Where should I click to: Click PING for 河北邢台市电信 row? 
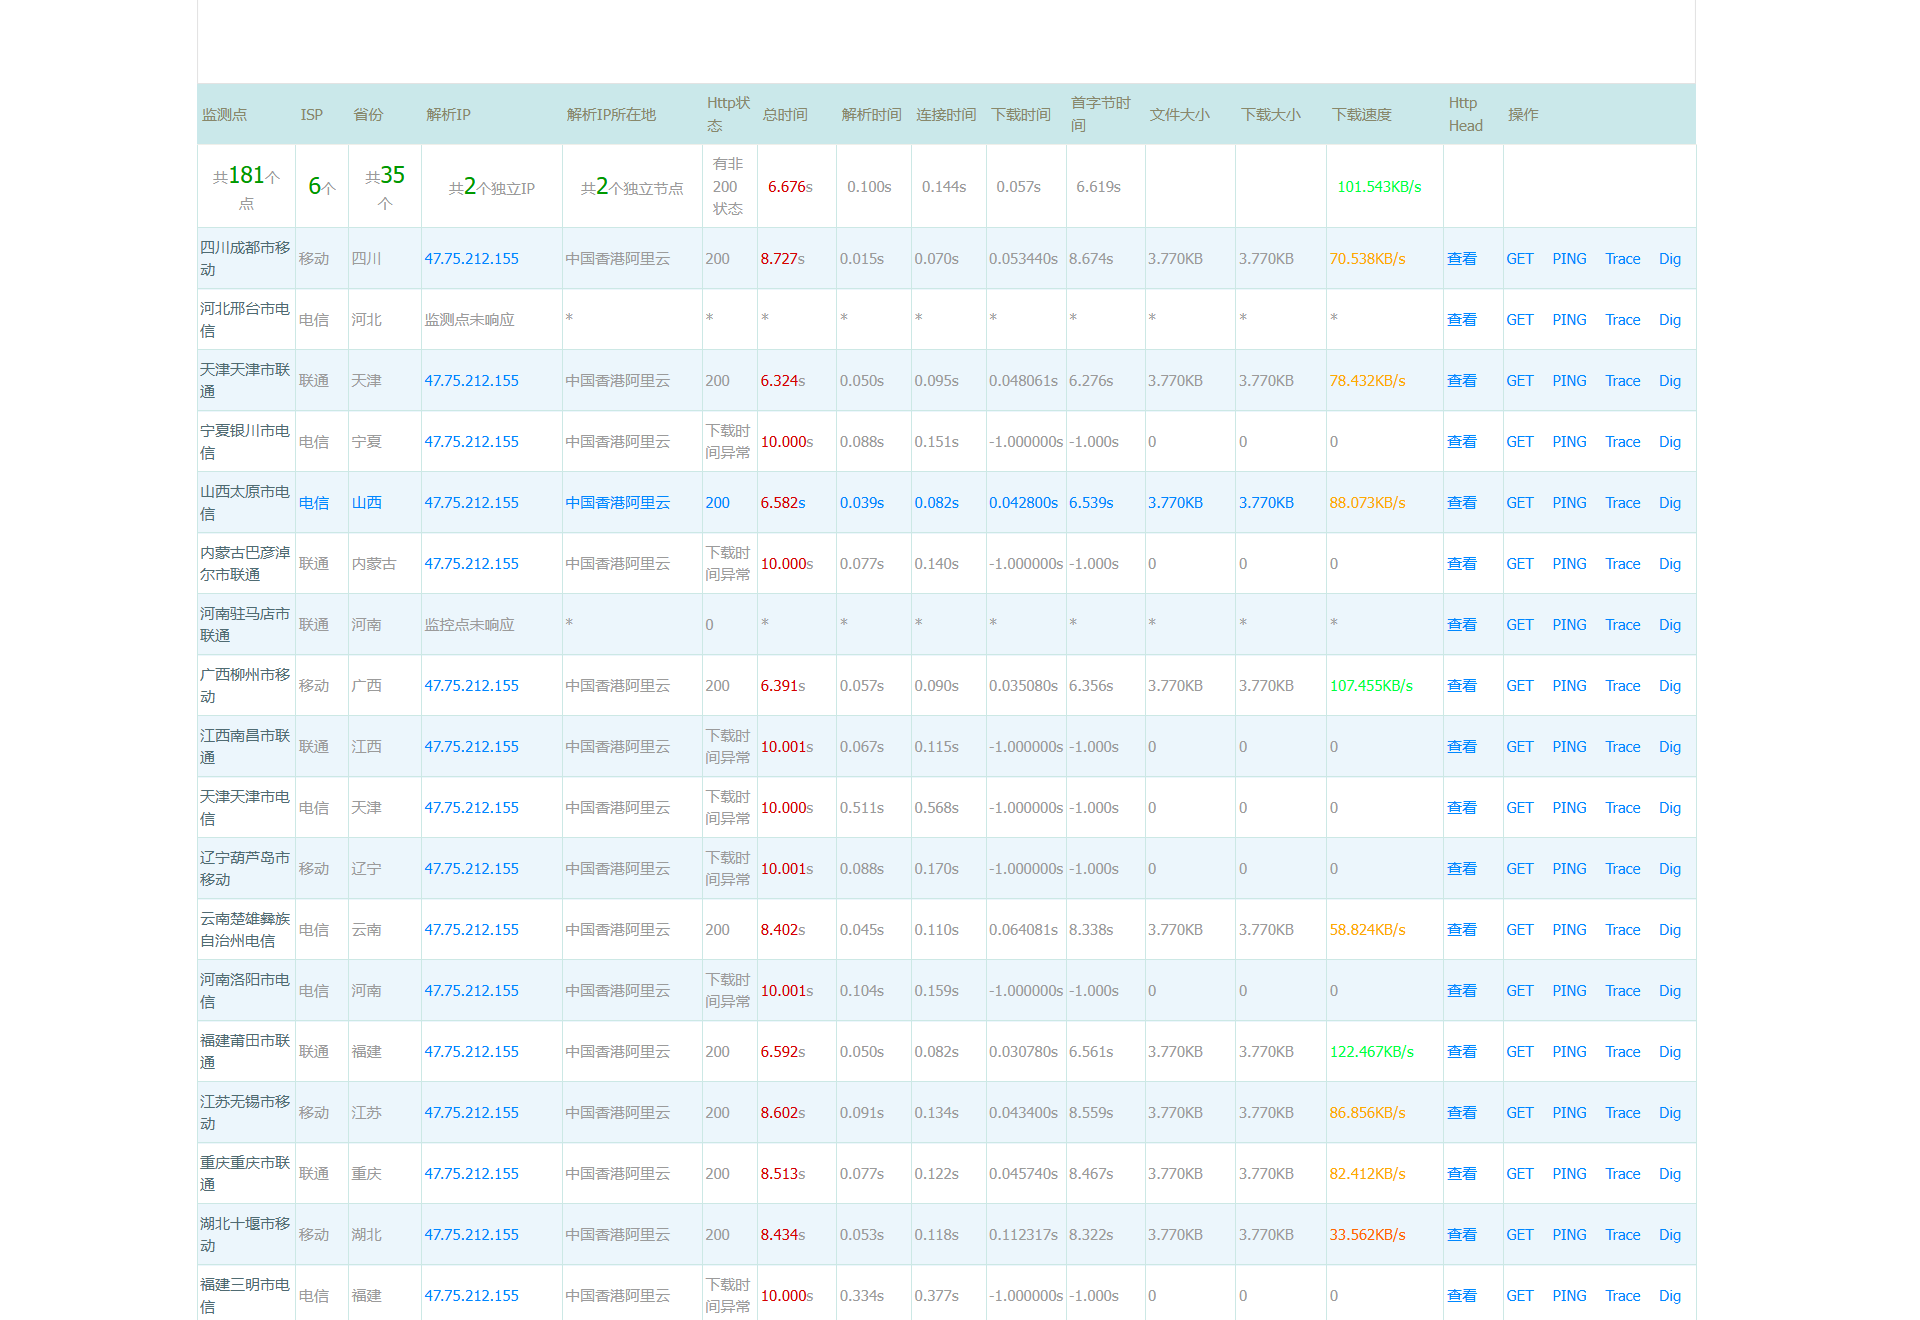pyautogui.click(x=1569, y=320)
